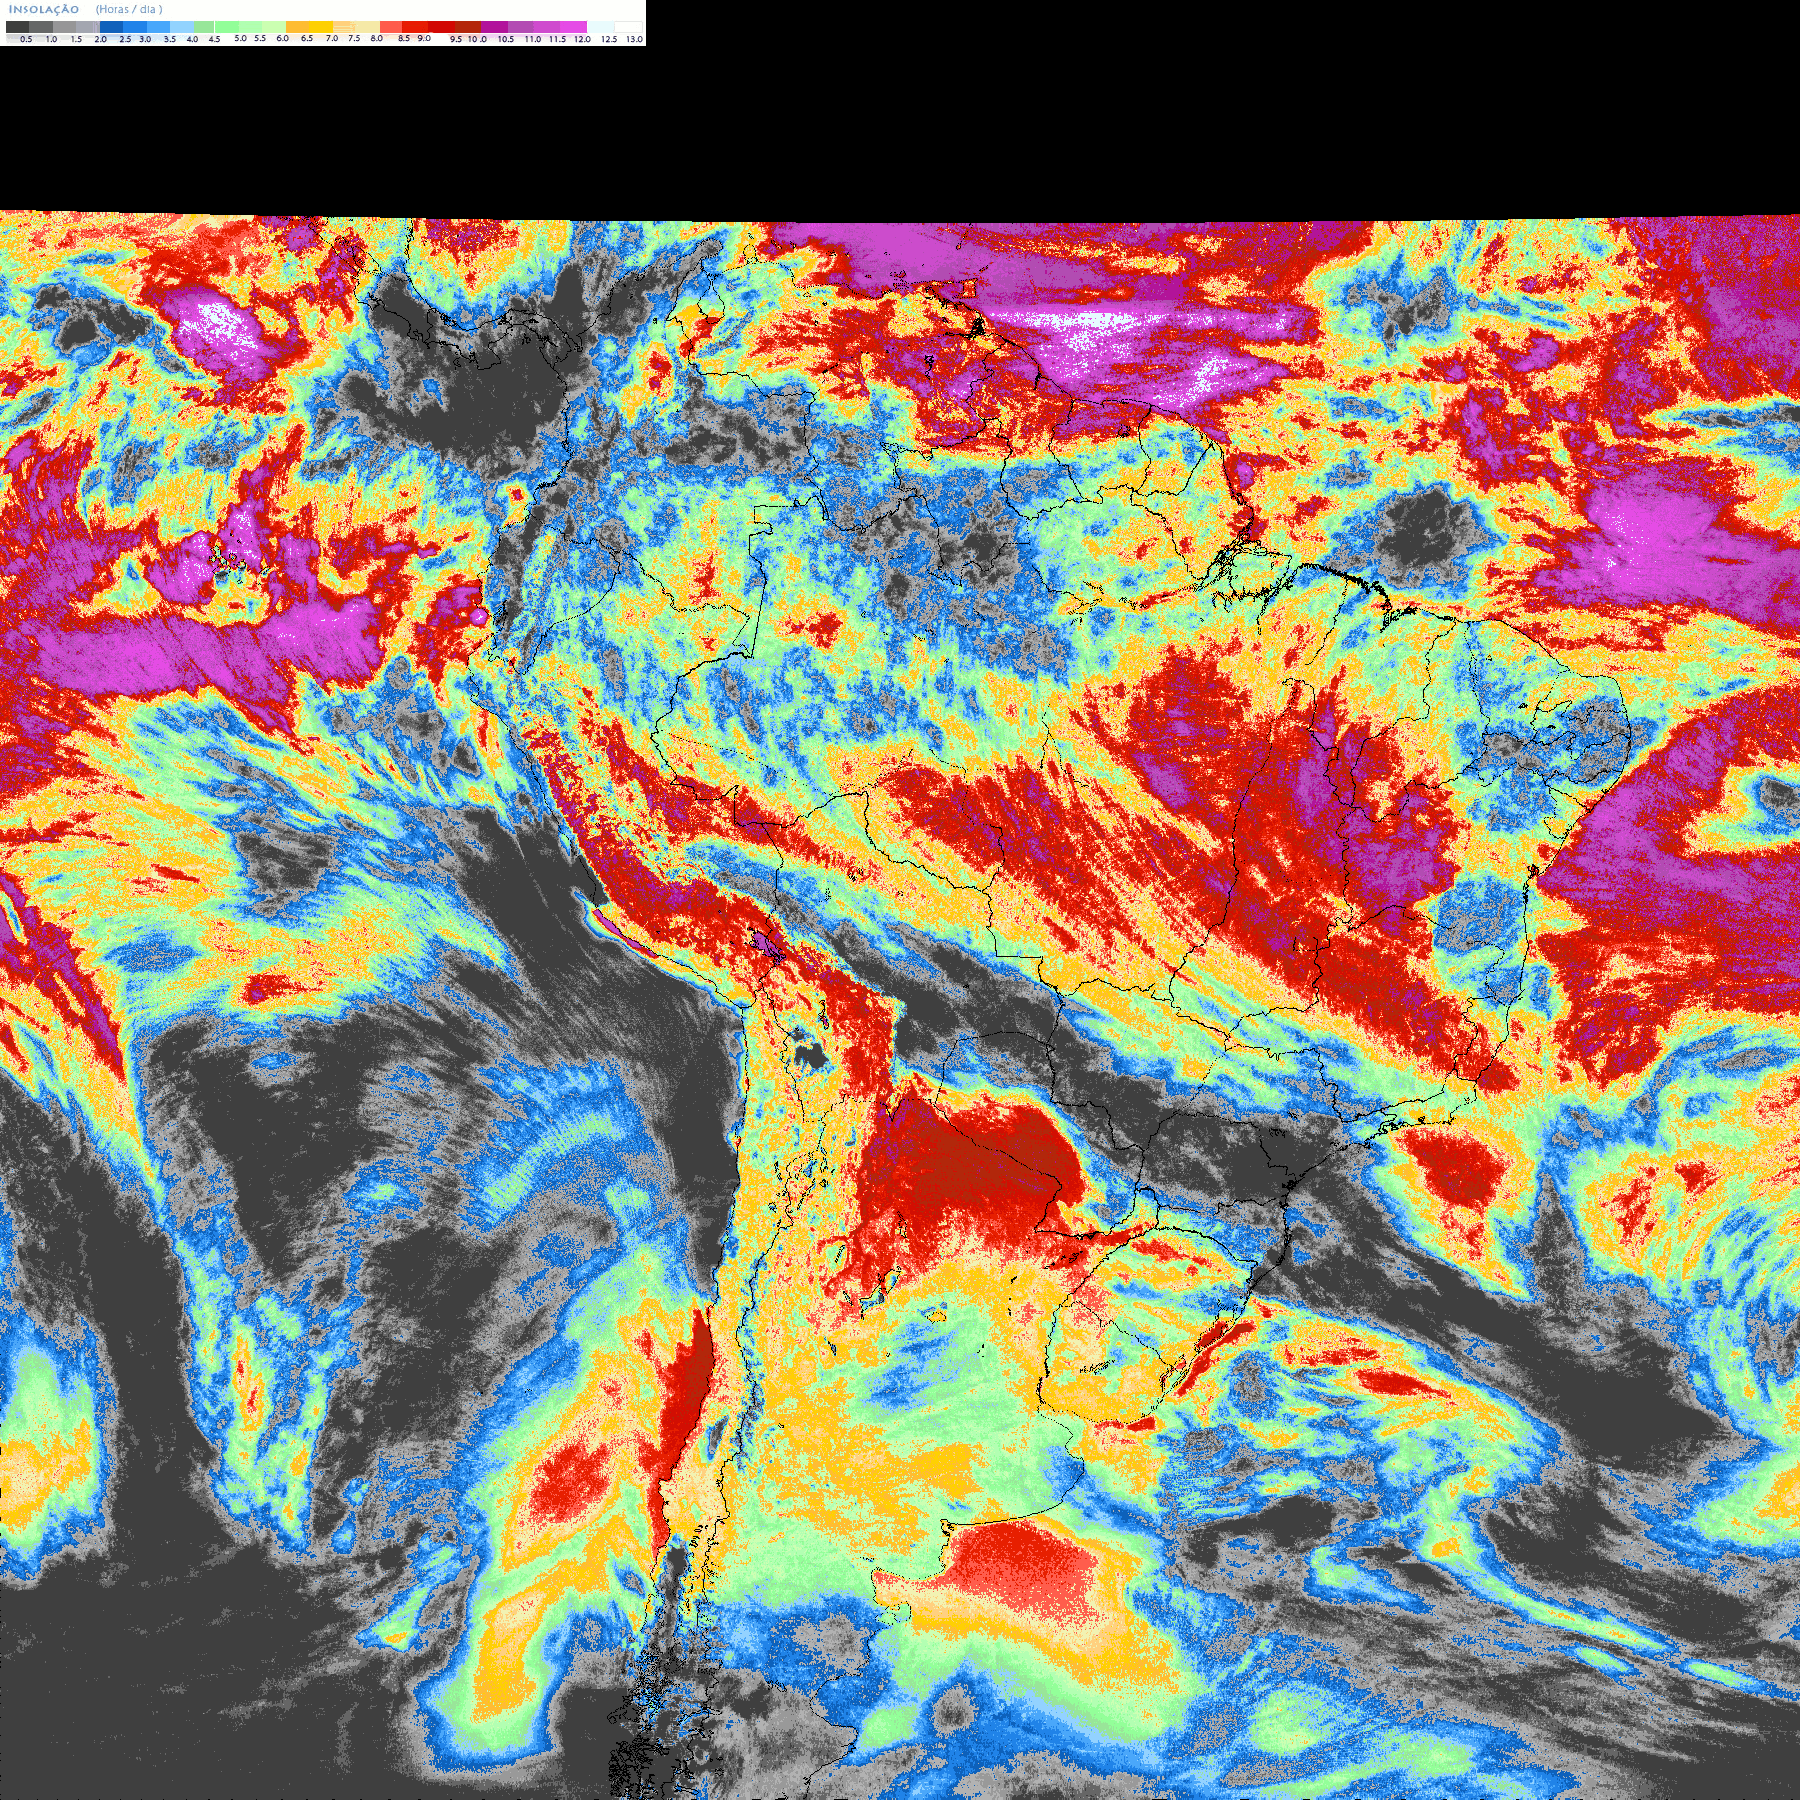Click the 6.0 legend value
Screen dimensions: 1800x1800
click(x=282, y=38)
